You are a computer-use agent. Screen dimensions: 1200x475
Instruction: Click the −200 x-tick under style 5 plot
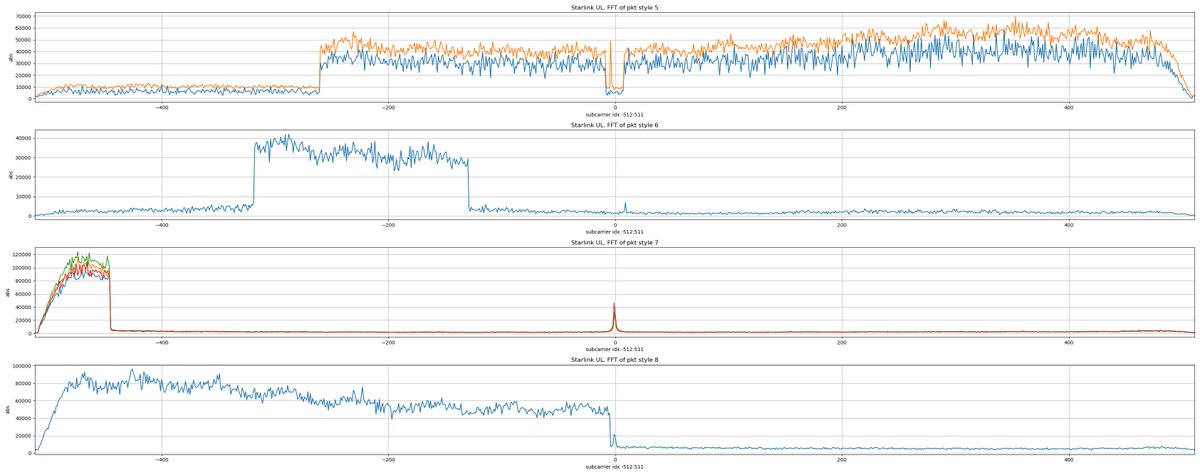click(388, 106)
